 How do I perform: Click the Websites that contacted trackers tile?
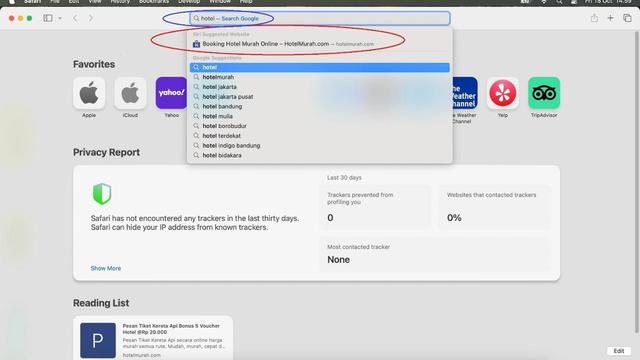click(494, 207)
